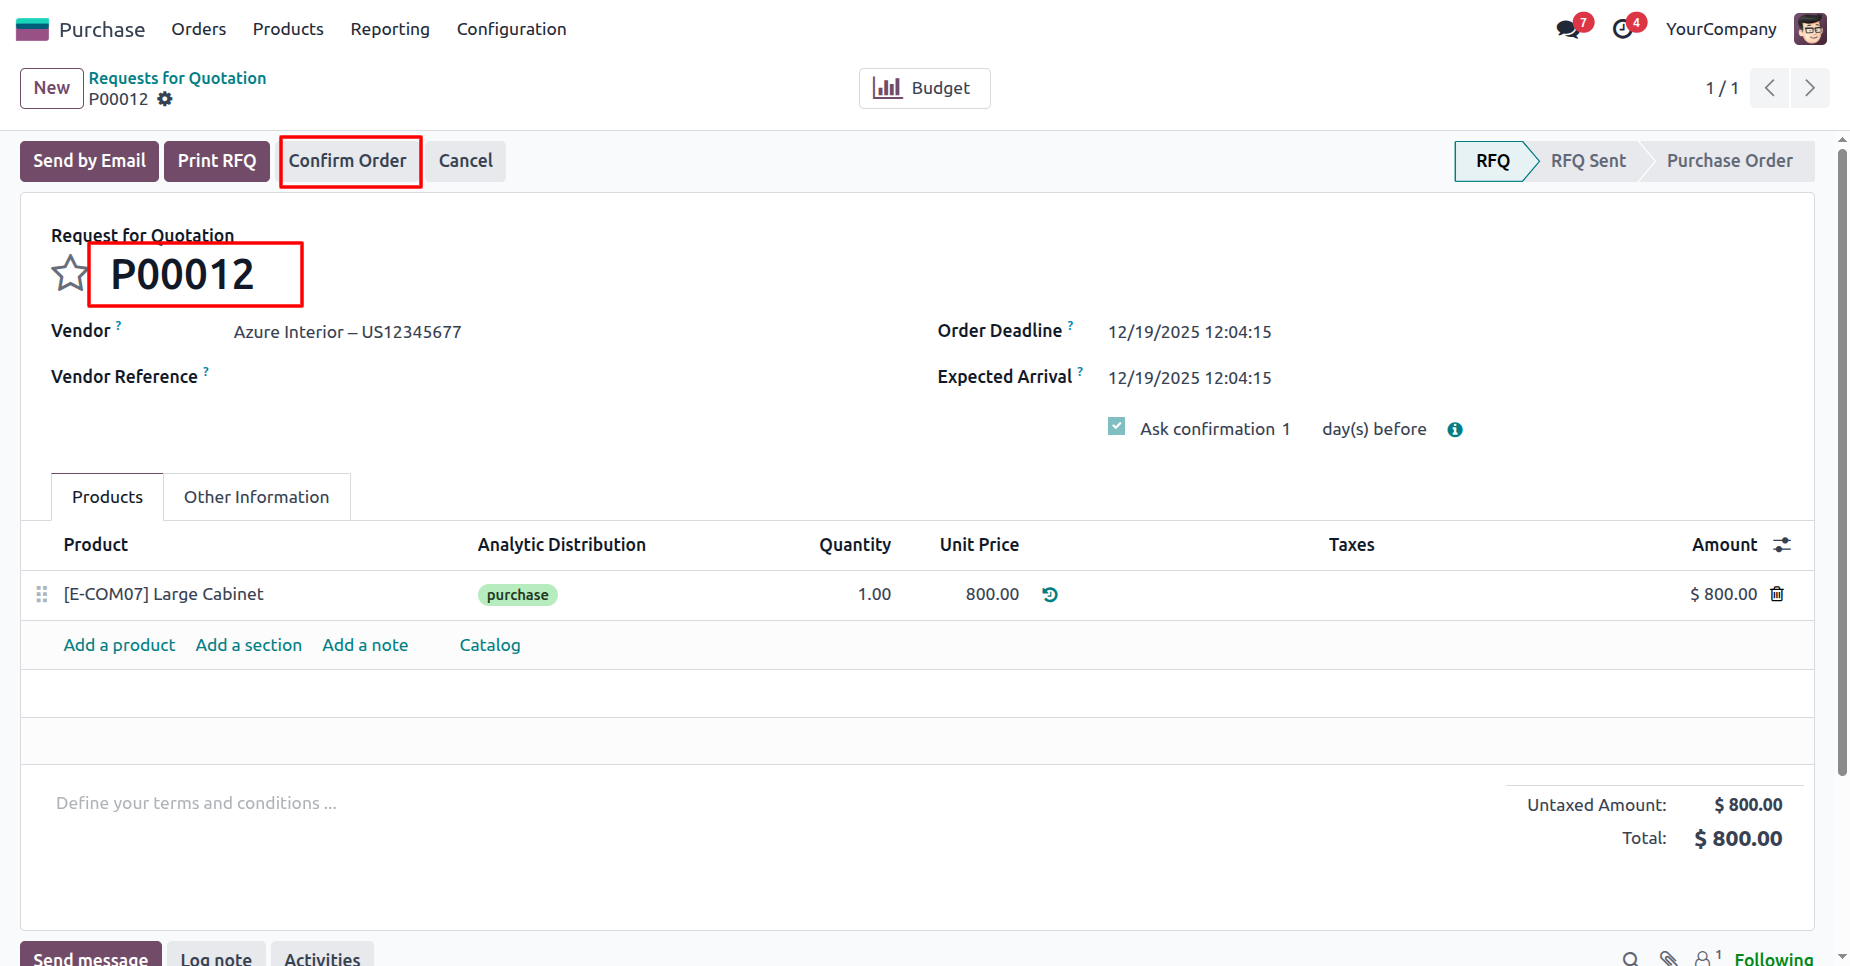Go to next record arrow
This screenshot has height=966, width=1850.
pyautogui.click(x=1809, y=88)
